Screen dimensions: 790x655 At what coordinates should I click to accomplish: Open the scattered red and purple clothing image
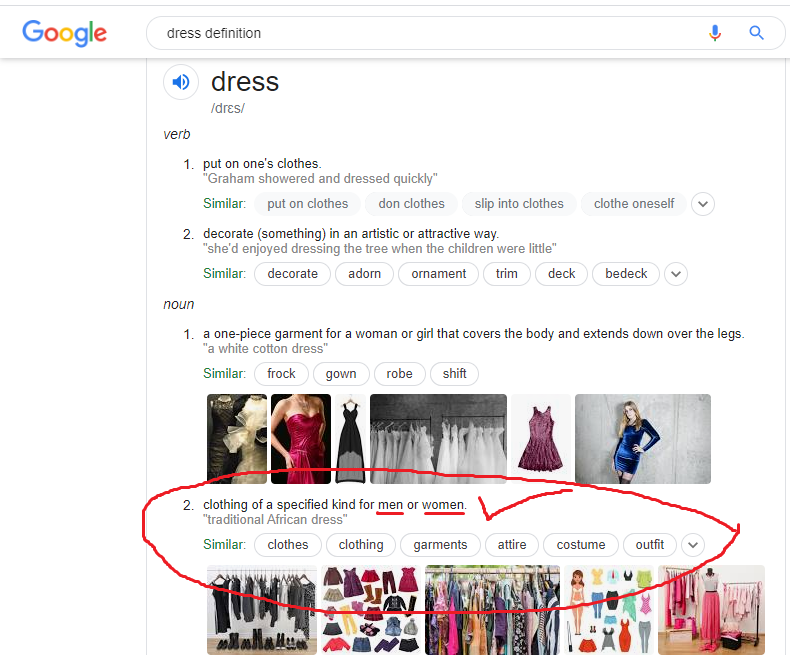coord(371,610)
